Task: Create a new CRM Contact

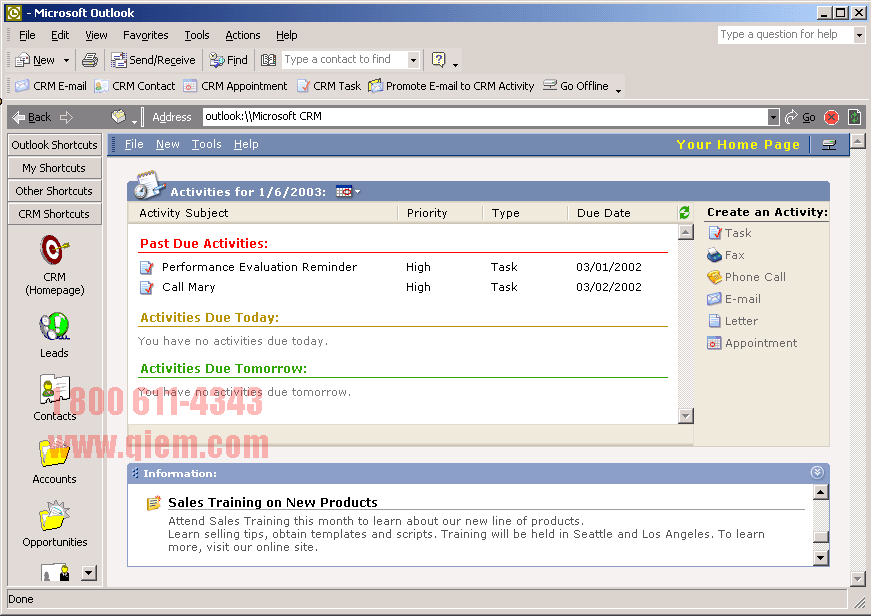Action: coord(135,86)
